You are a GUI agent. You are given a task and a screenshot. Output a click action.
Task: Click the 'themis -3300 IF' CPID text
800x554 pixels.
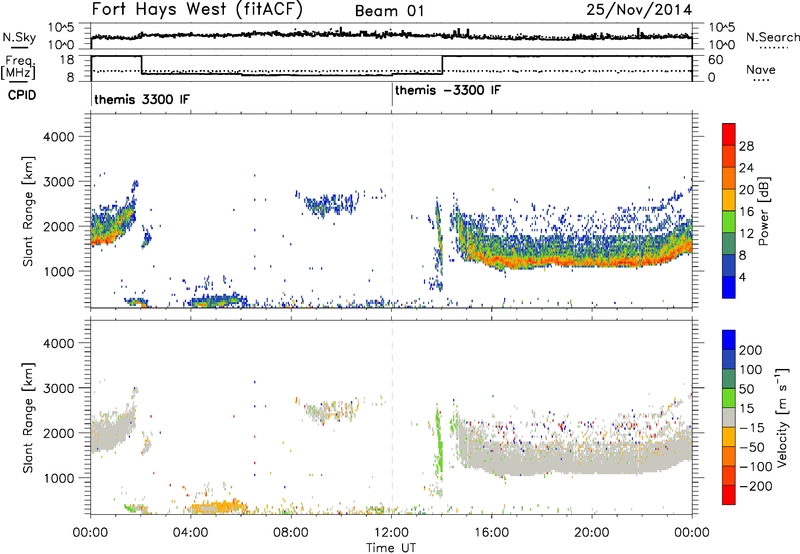448,90
